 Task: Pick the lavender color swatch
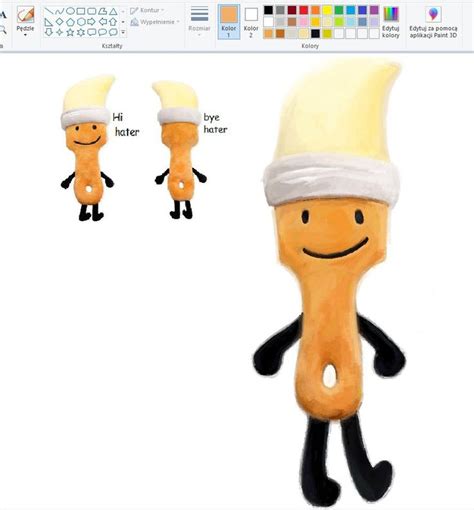tap(374, 22)
